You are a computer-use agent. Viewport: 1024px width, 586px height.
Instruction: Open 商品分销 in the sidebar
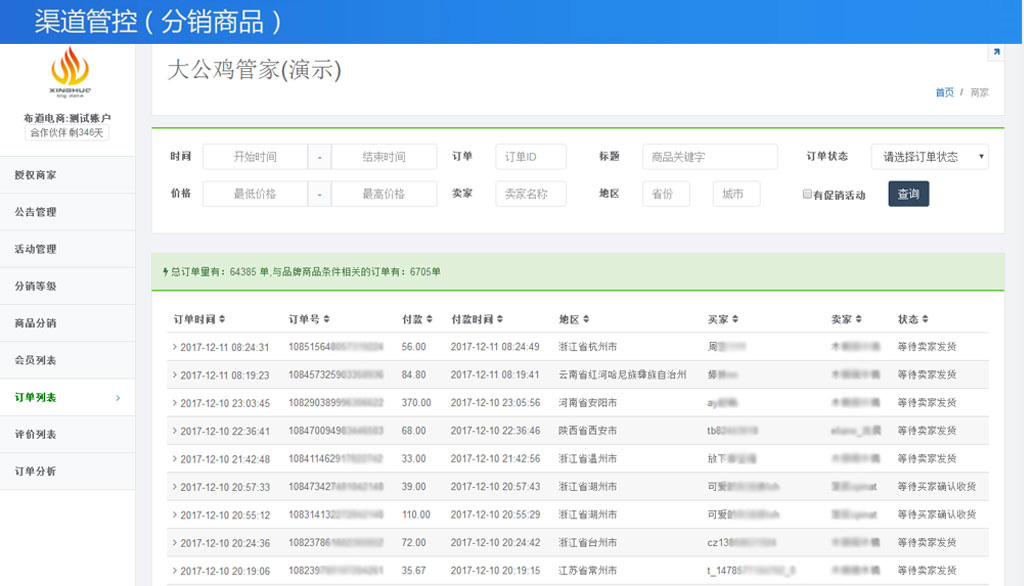pos(67,323)
